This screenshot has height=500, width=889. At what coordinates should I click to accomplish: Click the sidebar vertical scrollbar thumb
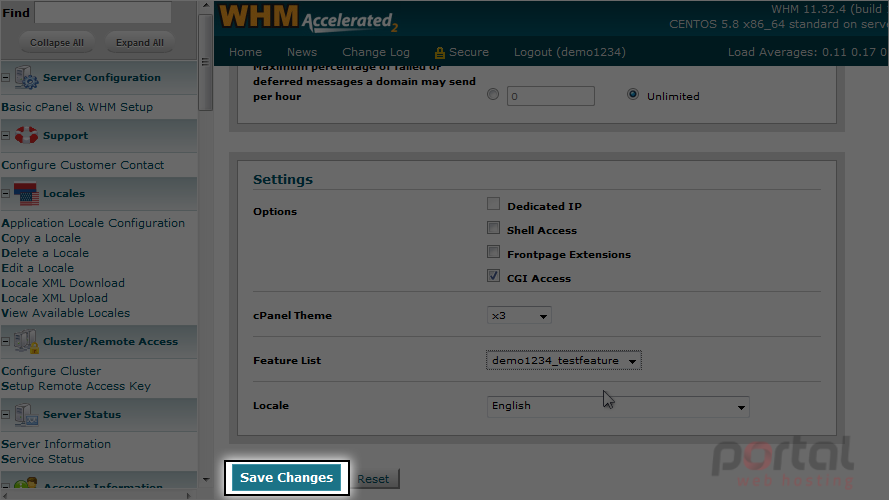click(205, 62)
